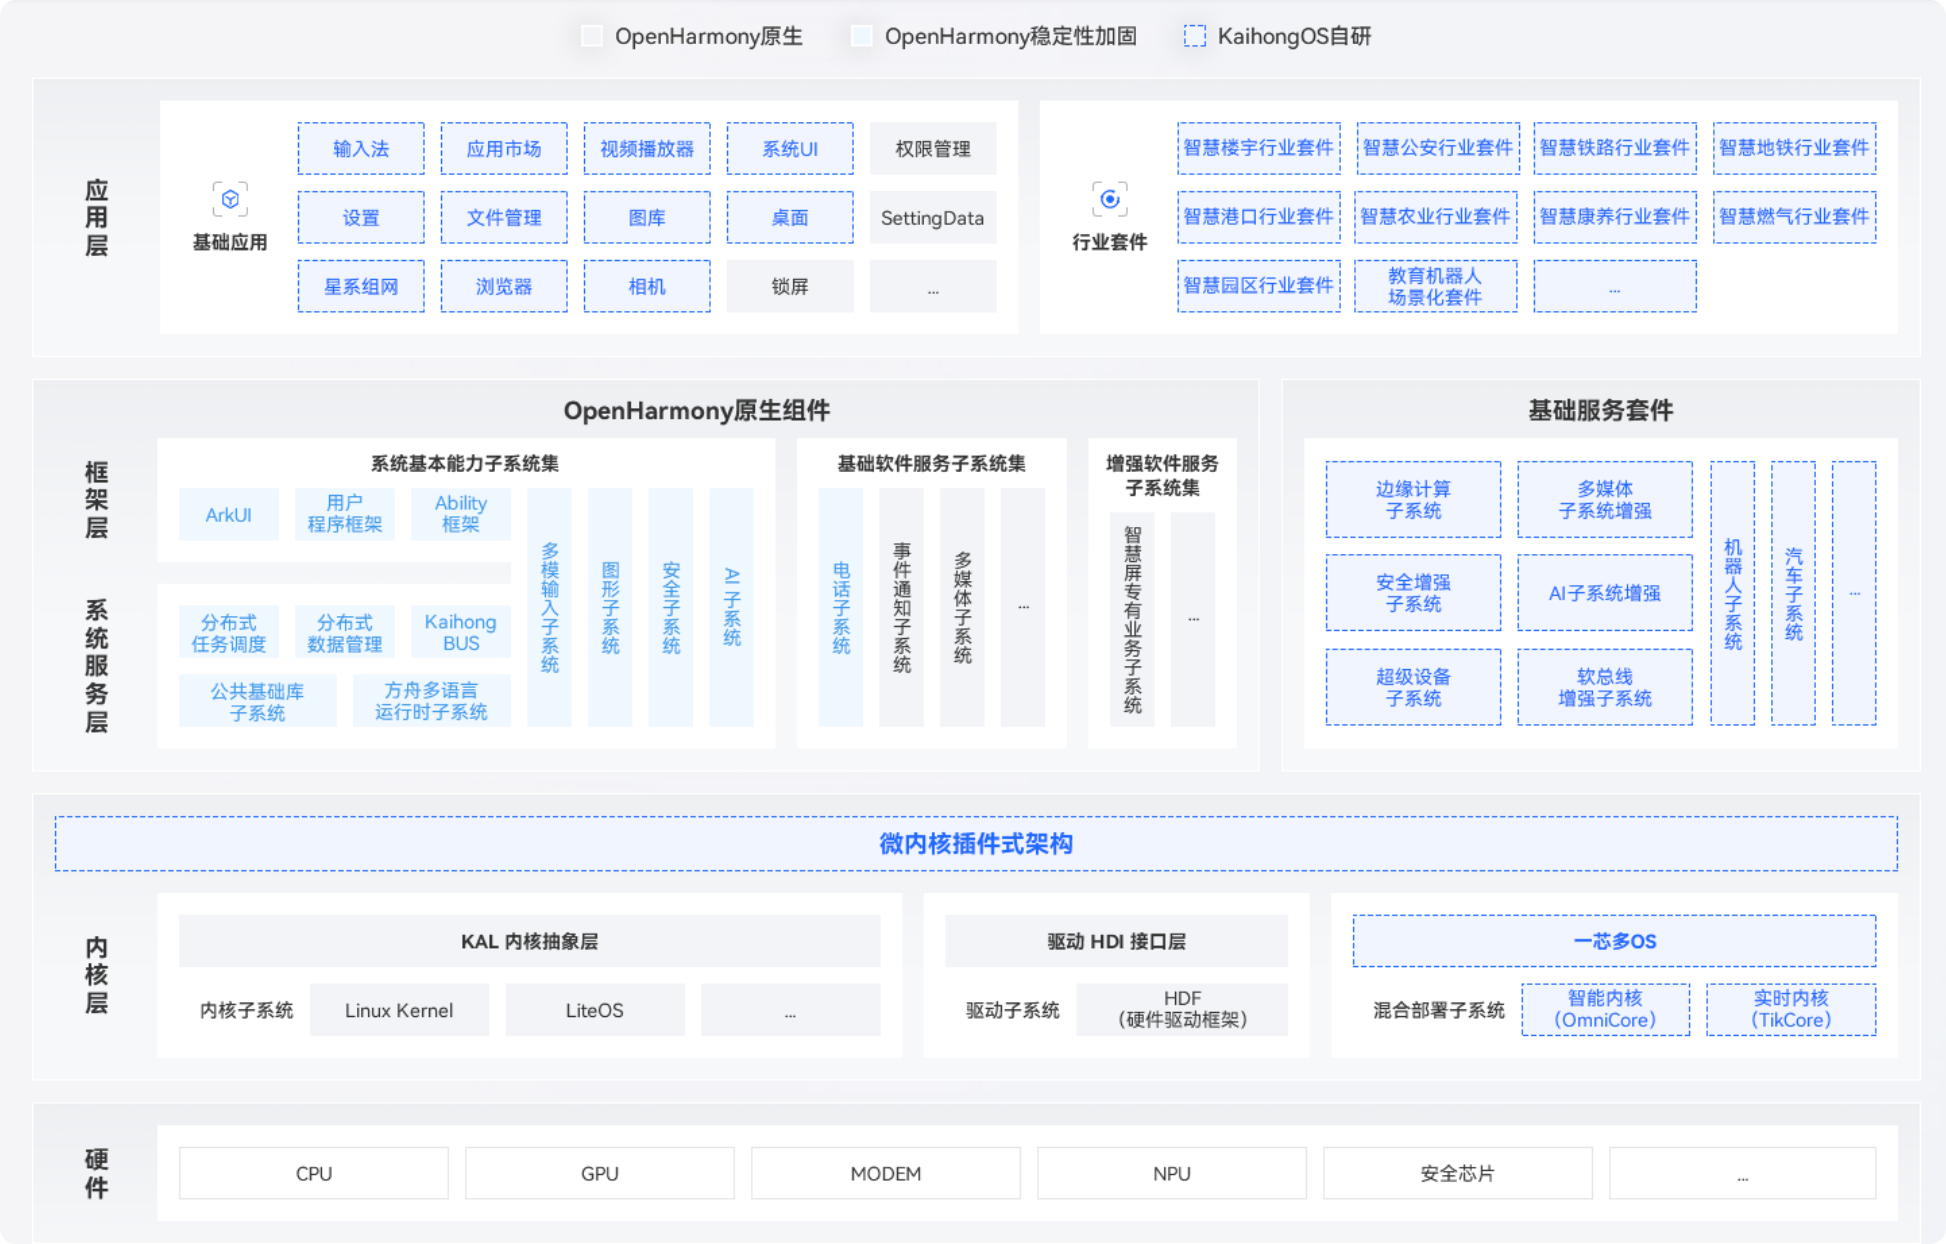Click the LiteOS box
The height and width of the screenshot is (1244, 1946).
(595, 1010)
